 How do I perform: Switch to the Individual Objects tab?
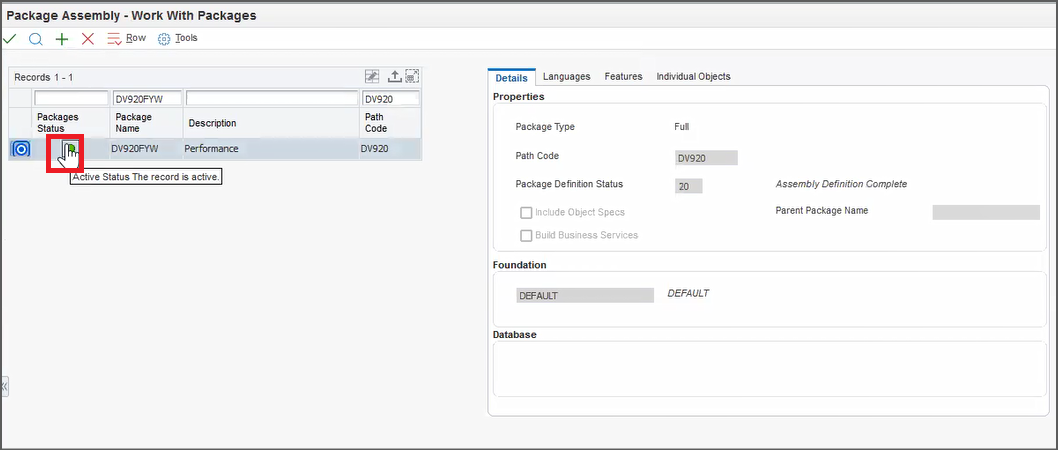coord(694,77)
